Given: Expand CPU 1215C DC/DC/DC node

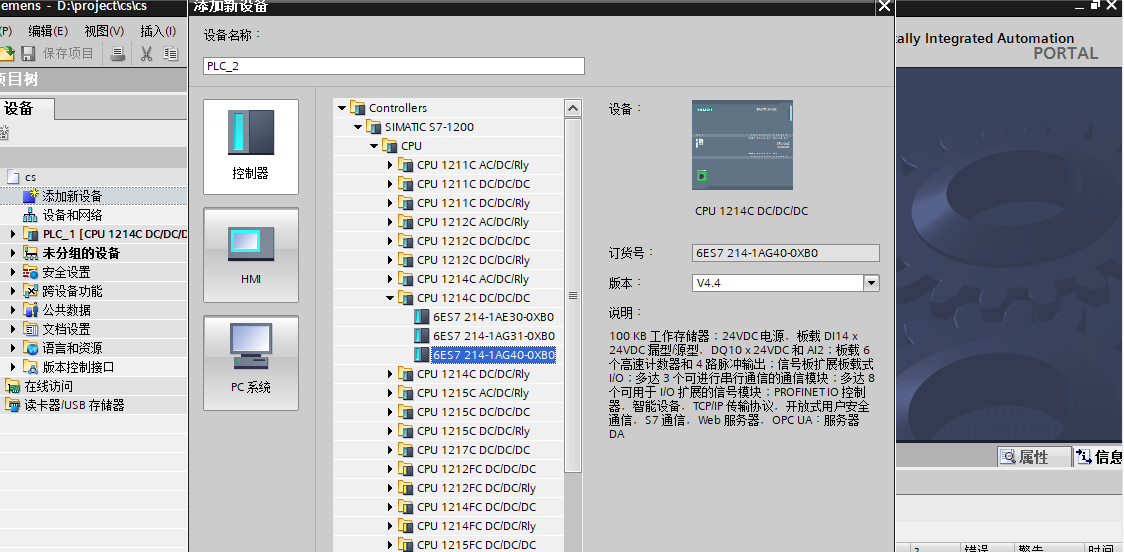Looking at the screenshot, I should click(390, 412).
